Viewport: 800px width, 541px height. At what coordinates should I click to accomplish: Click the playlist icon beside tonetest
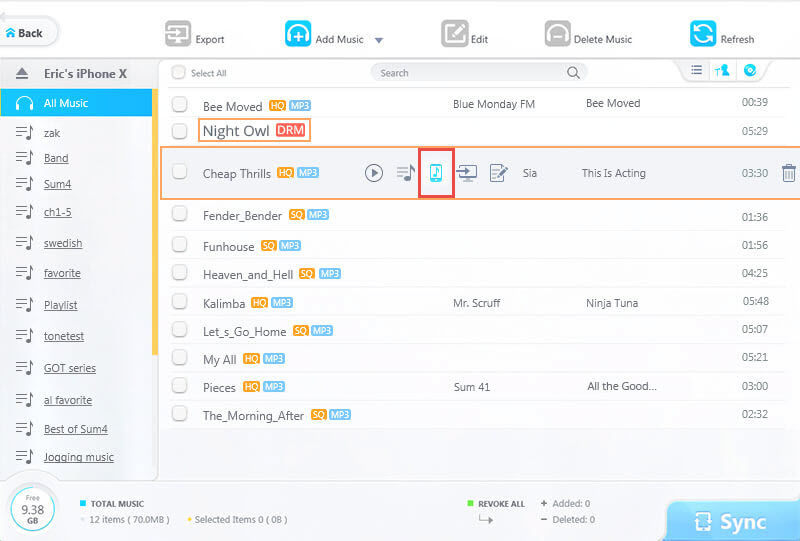tap(24, 336)
